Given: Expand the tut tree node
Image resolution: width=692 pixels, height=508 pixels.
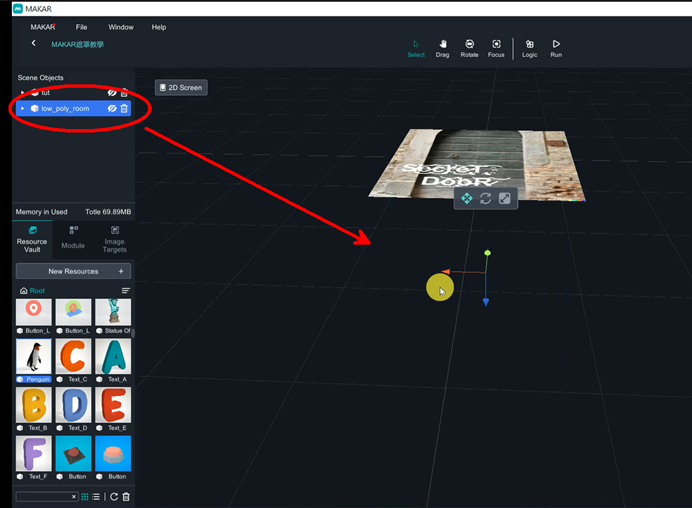Looking at the screenshot, I should (23, 92).
